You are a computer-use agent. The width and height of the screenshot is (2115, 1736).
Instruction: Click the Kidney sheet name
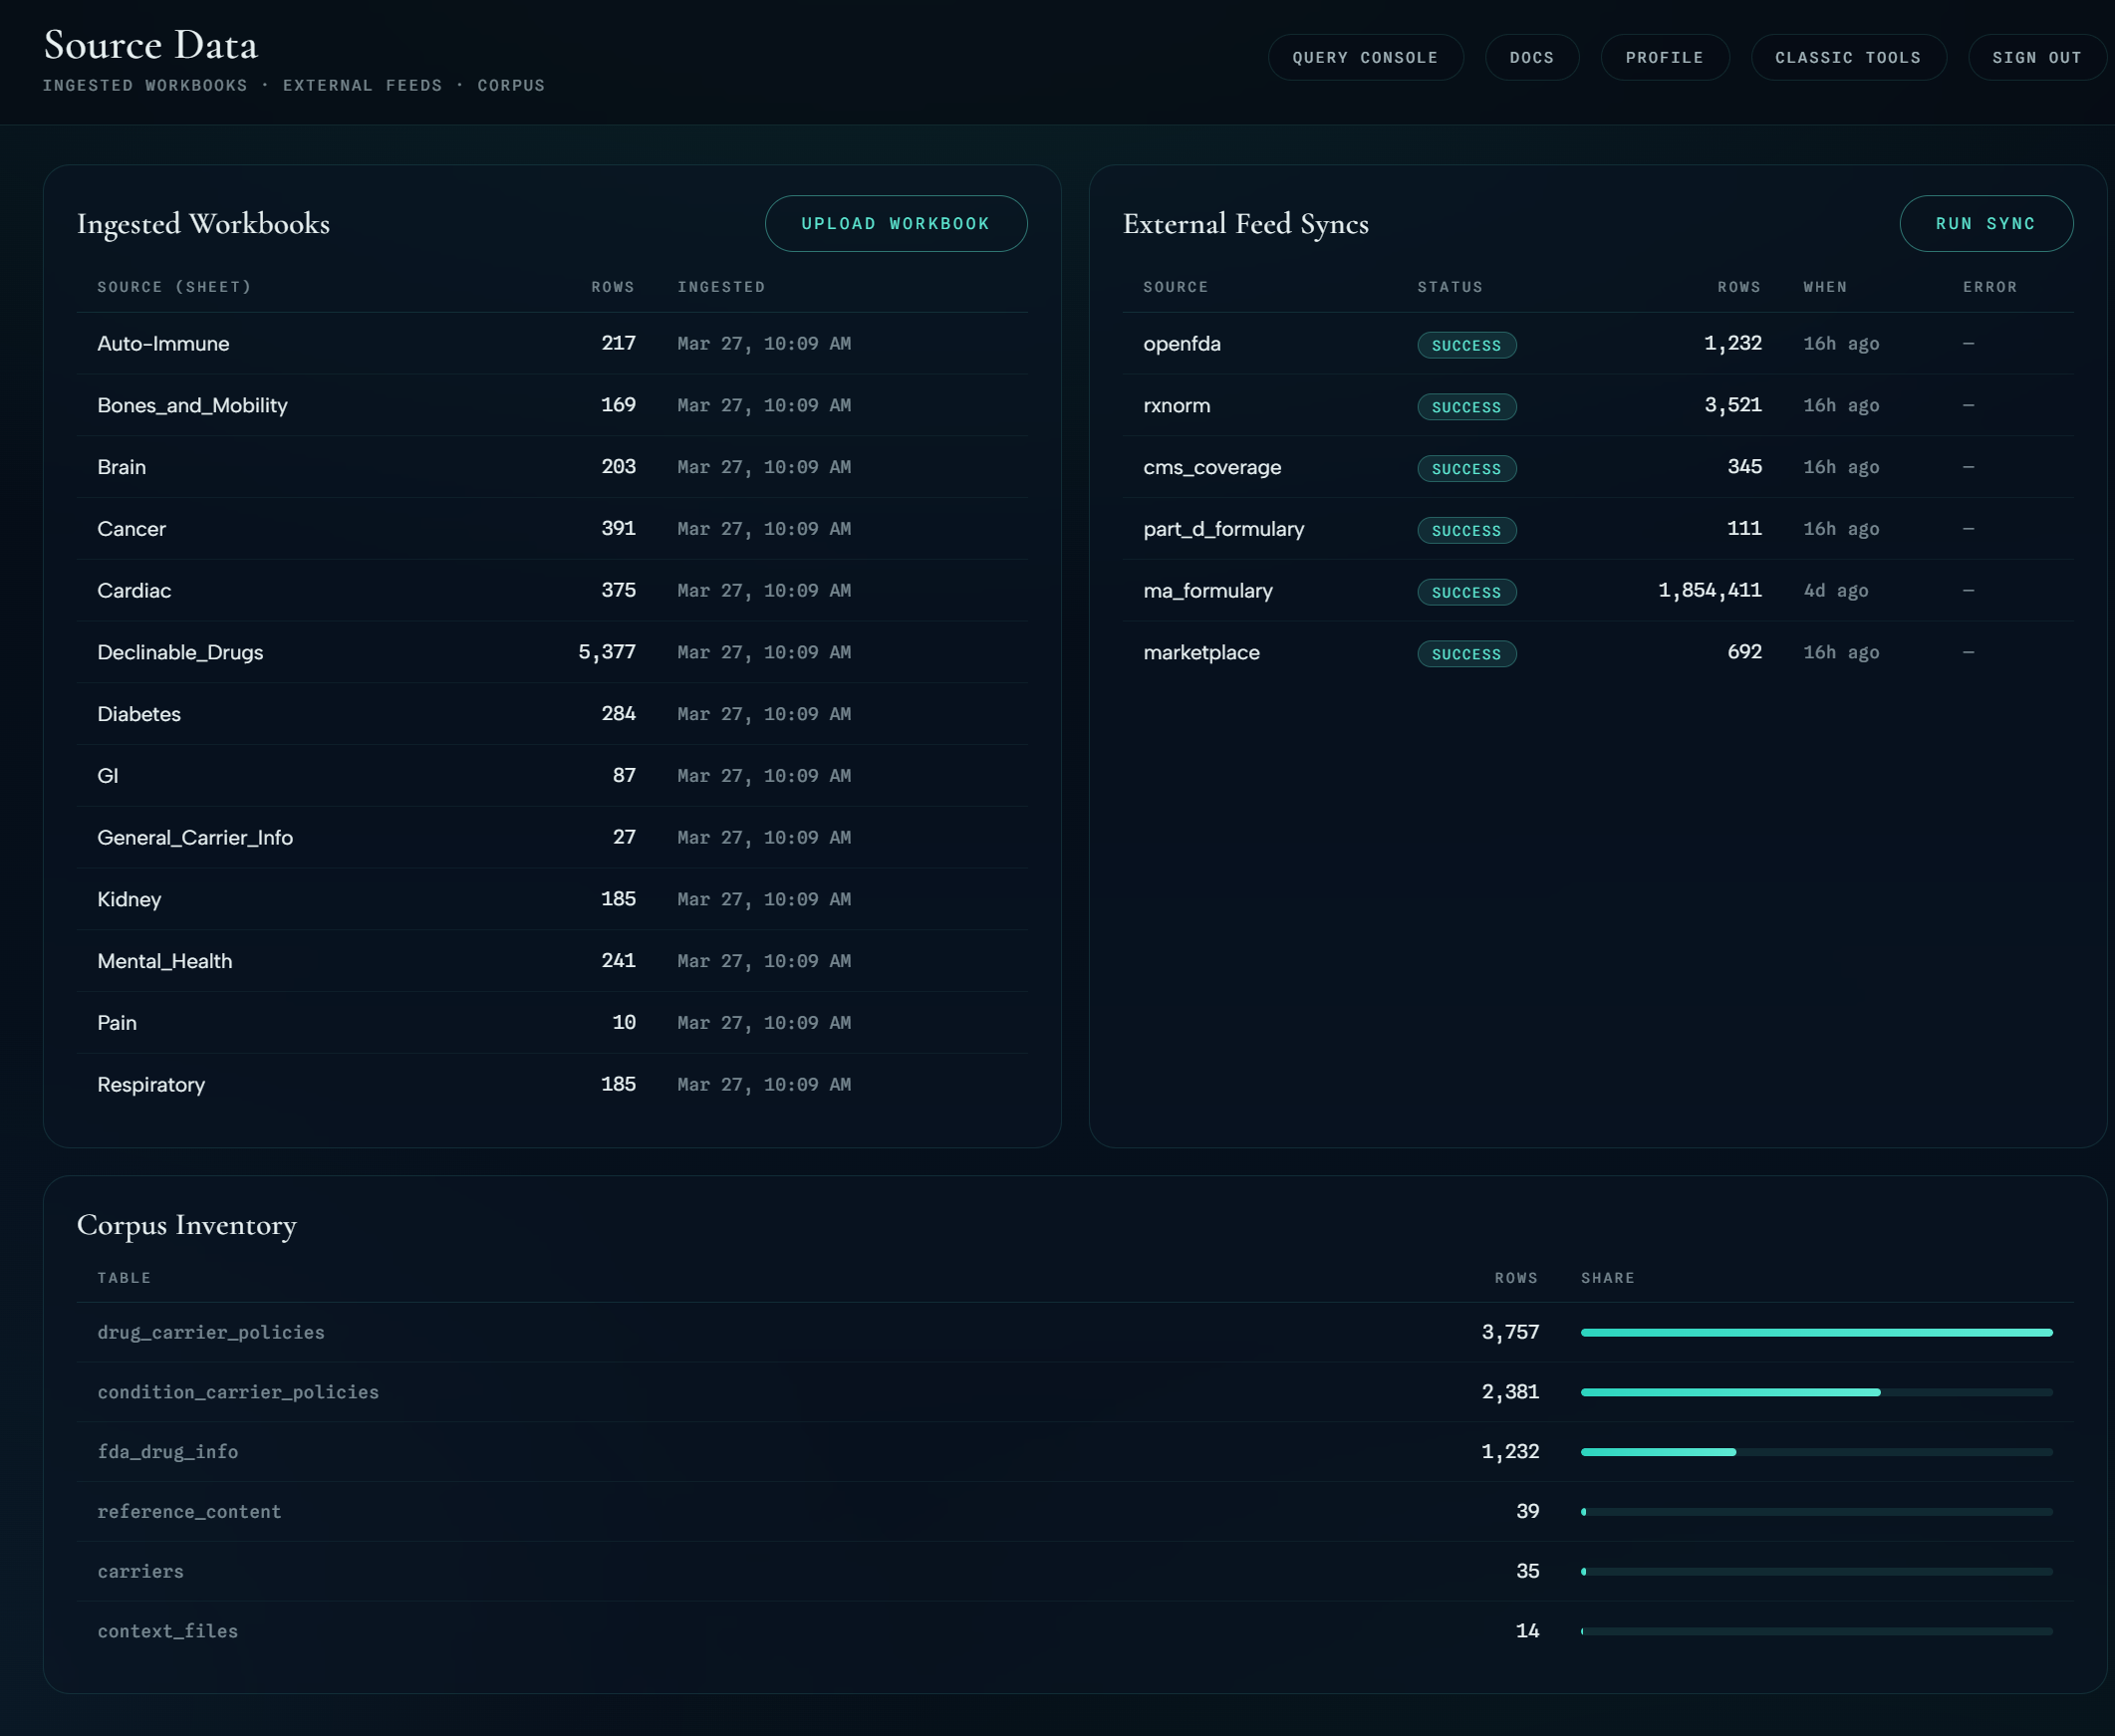click(129, 900)
